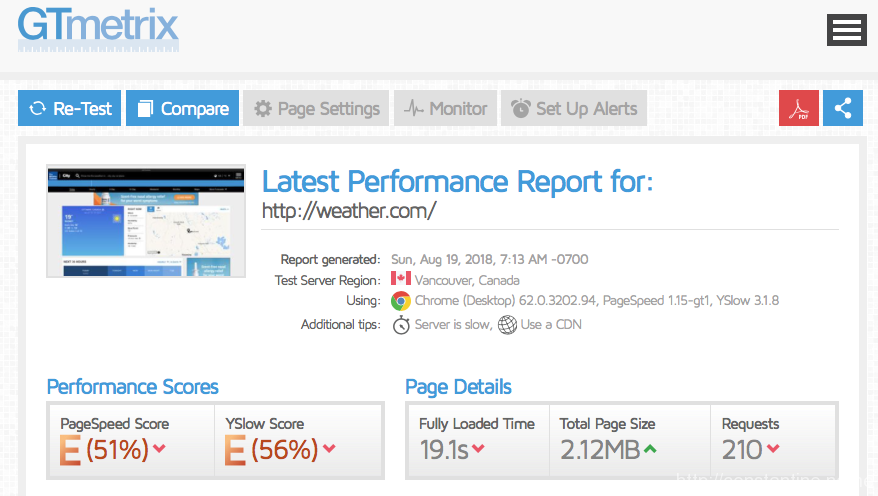Click the Fully Loaded Time down arrow
The width and height of the screenshot is (878, 496).
click(478, 448)
